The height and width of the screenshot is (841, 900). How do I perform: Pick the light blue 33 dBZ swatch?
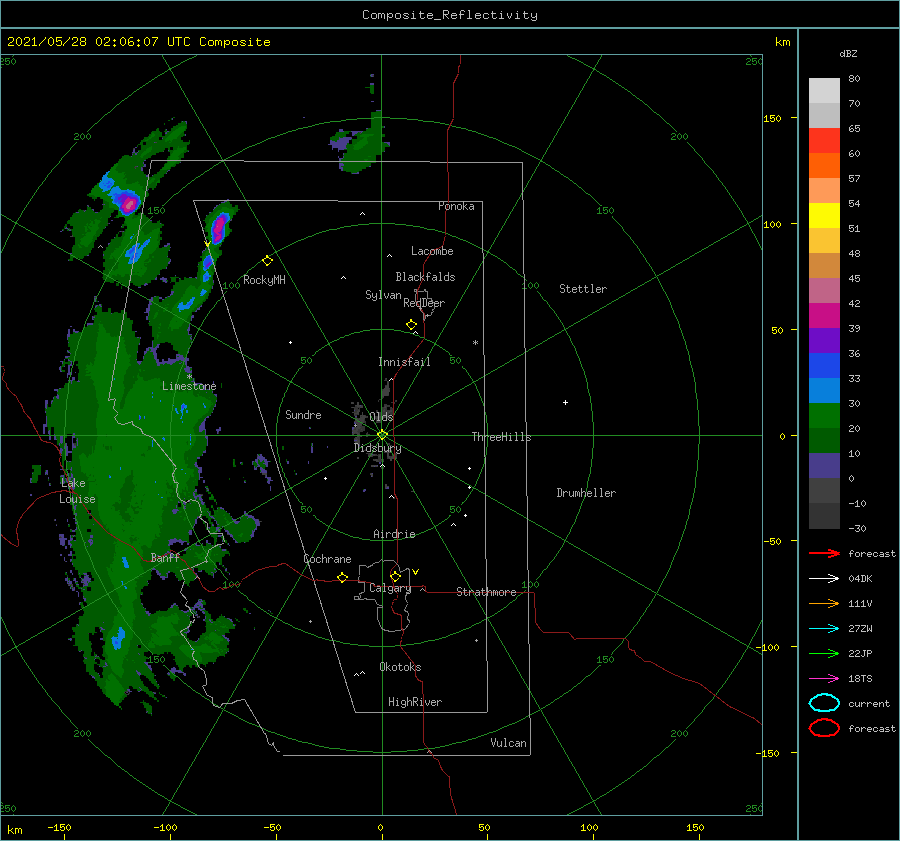tap(824, 390)
